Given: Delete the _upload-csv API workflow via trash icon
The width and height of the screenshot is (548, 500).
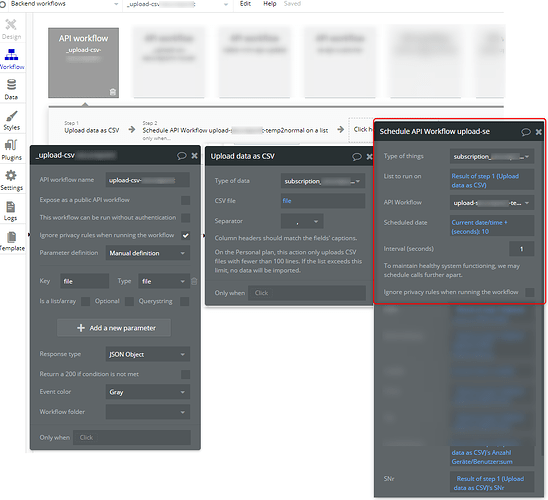Looking at the screenshot, I should (x=113, y=92).
